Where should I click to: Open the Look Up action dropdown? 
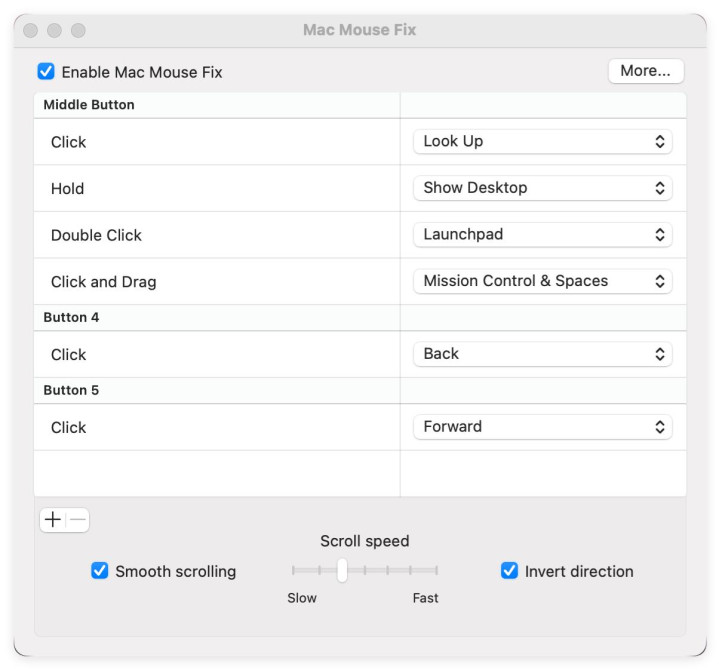(x=542, y=142)
